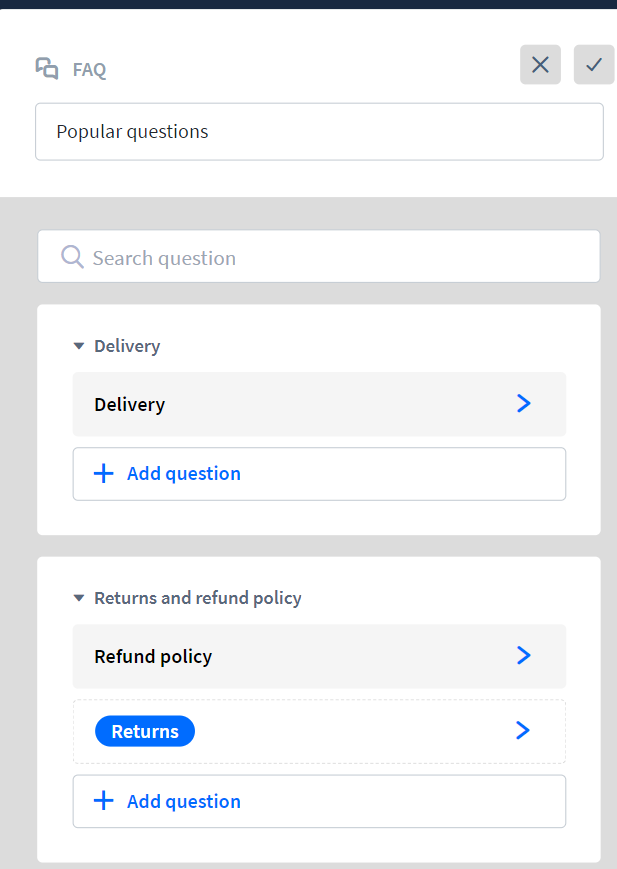The width and height of the screenshot is (617, 869).
Task: Select the Returns and refund policy header
Action: pos(197,597)
